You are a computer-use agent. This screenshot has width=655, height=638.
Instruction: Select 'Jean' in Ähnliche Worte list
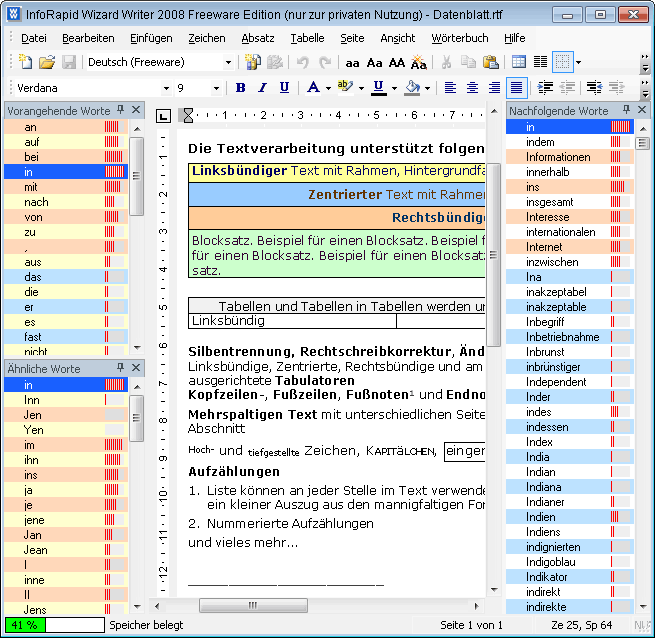pos(66,550)
